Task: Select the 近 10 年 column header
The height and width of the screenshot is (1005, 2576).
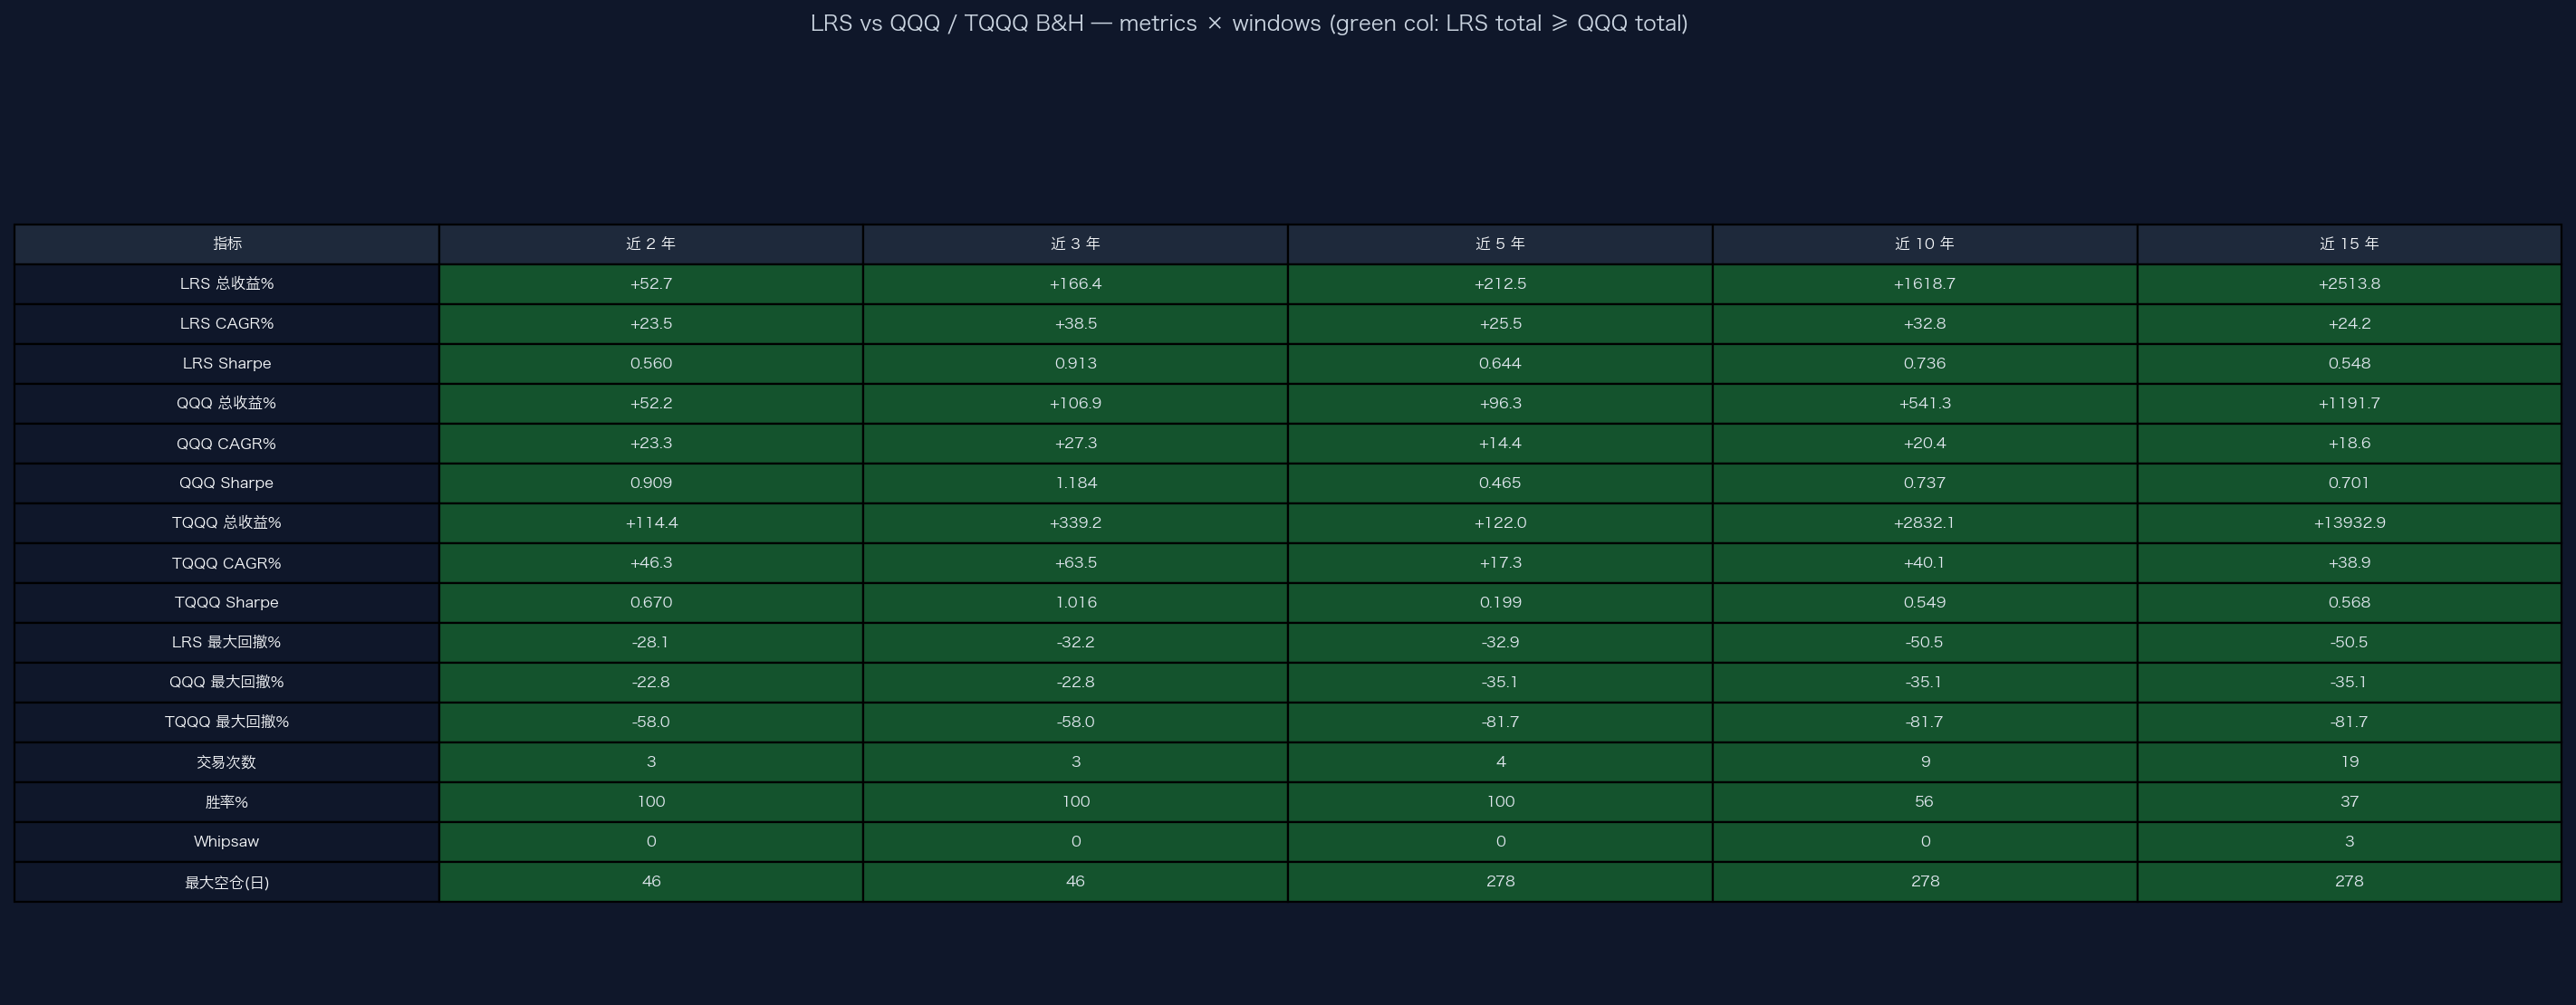Action: [x=1925, y=244]
